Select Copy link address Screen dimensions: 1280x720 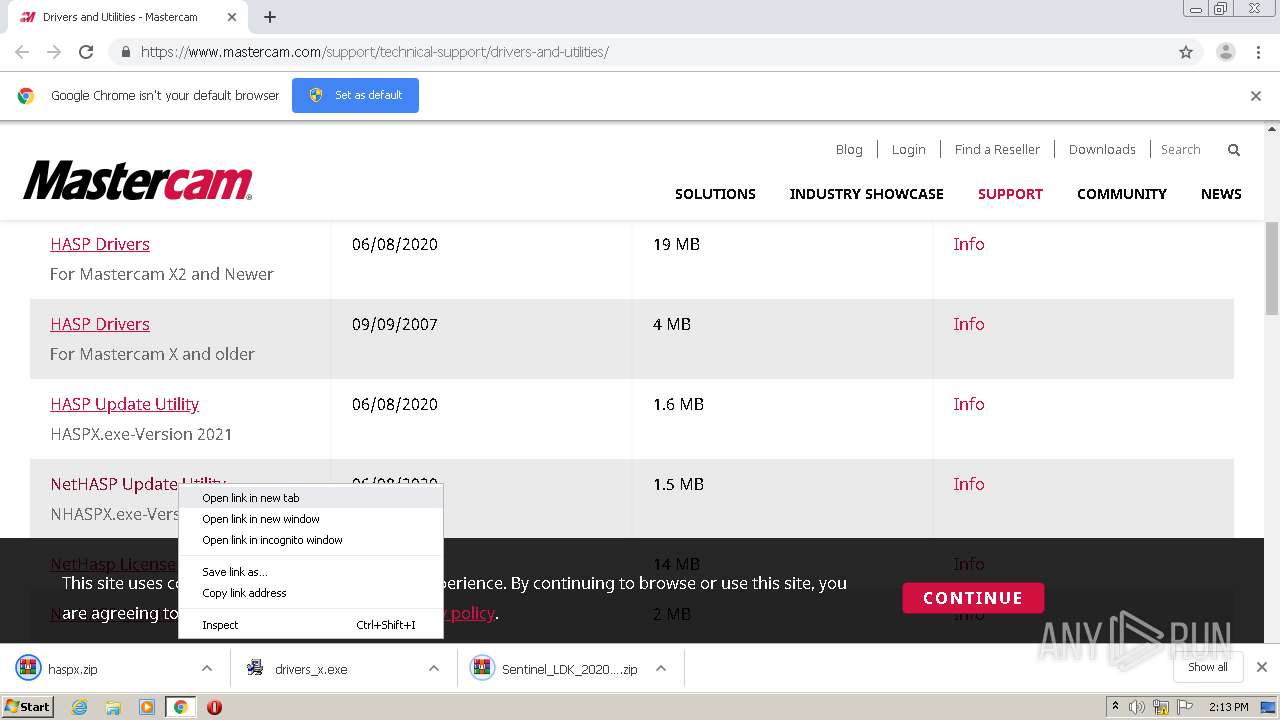click(311, 593)
